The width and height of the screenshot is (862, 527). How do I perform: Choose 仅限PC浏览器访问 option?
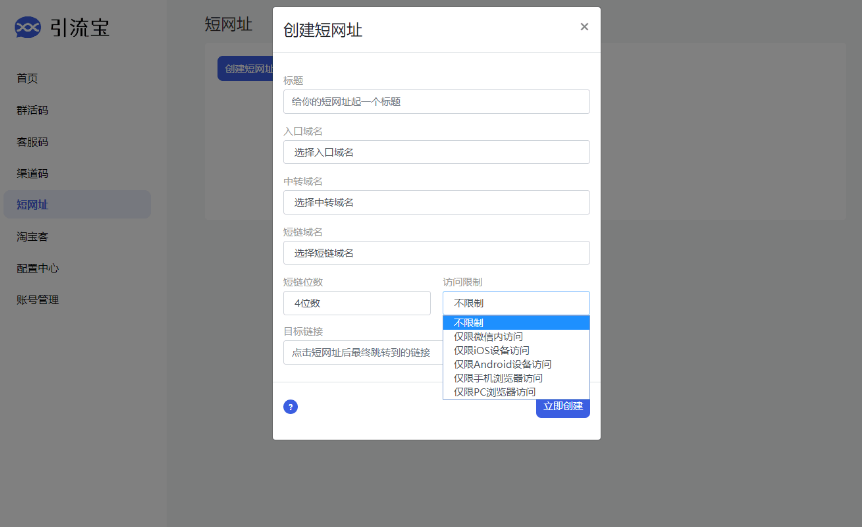pyautogui.click(x=516, y=392)
